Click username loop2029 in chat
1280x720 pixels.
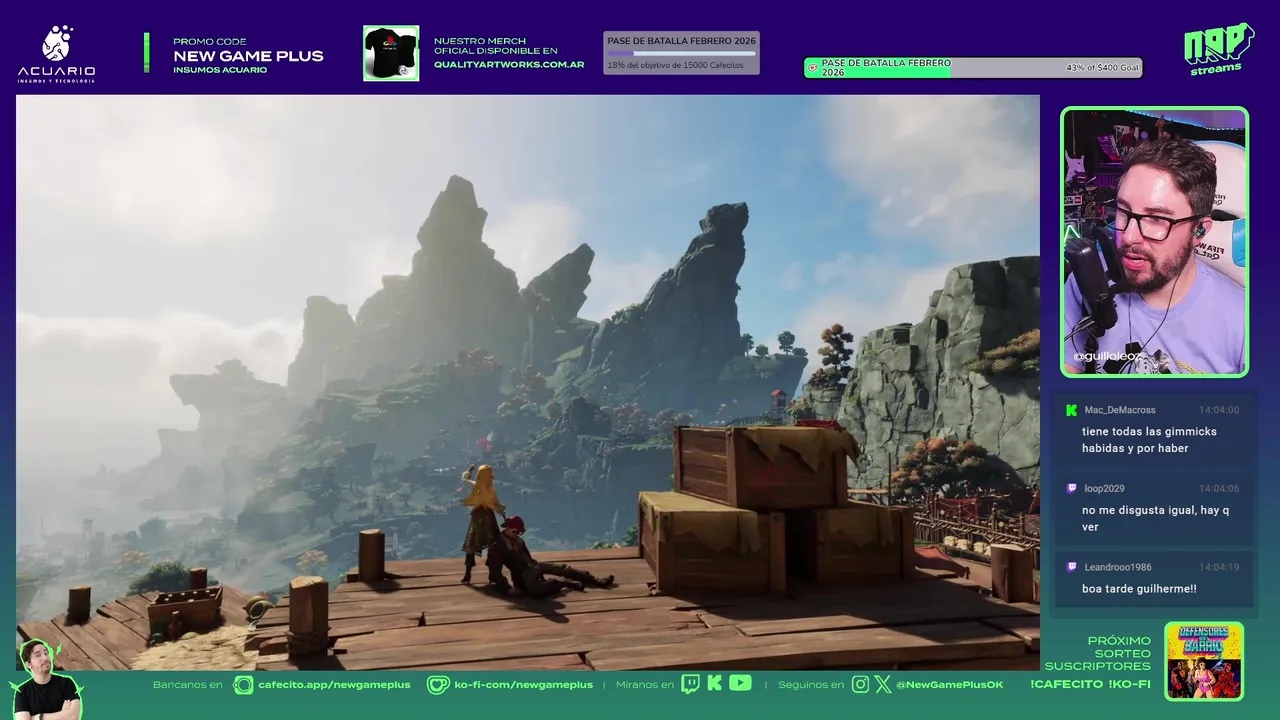click(1104, 488)
